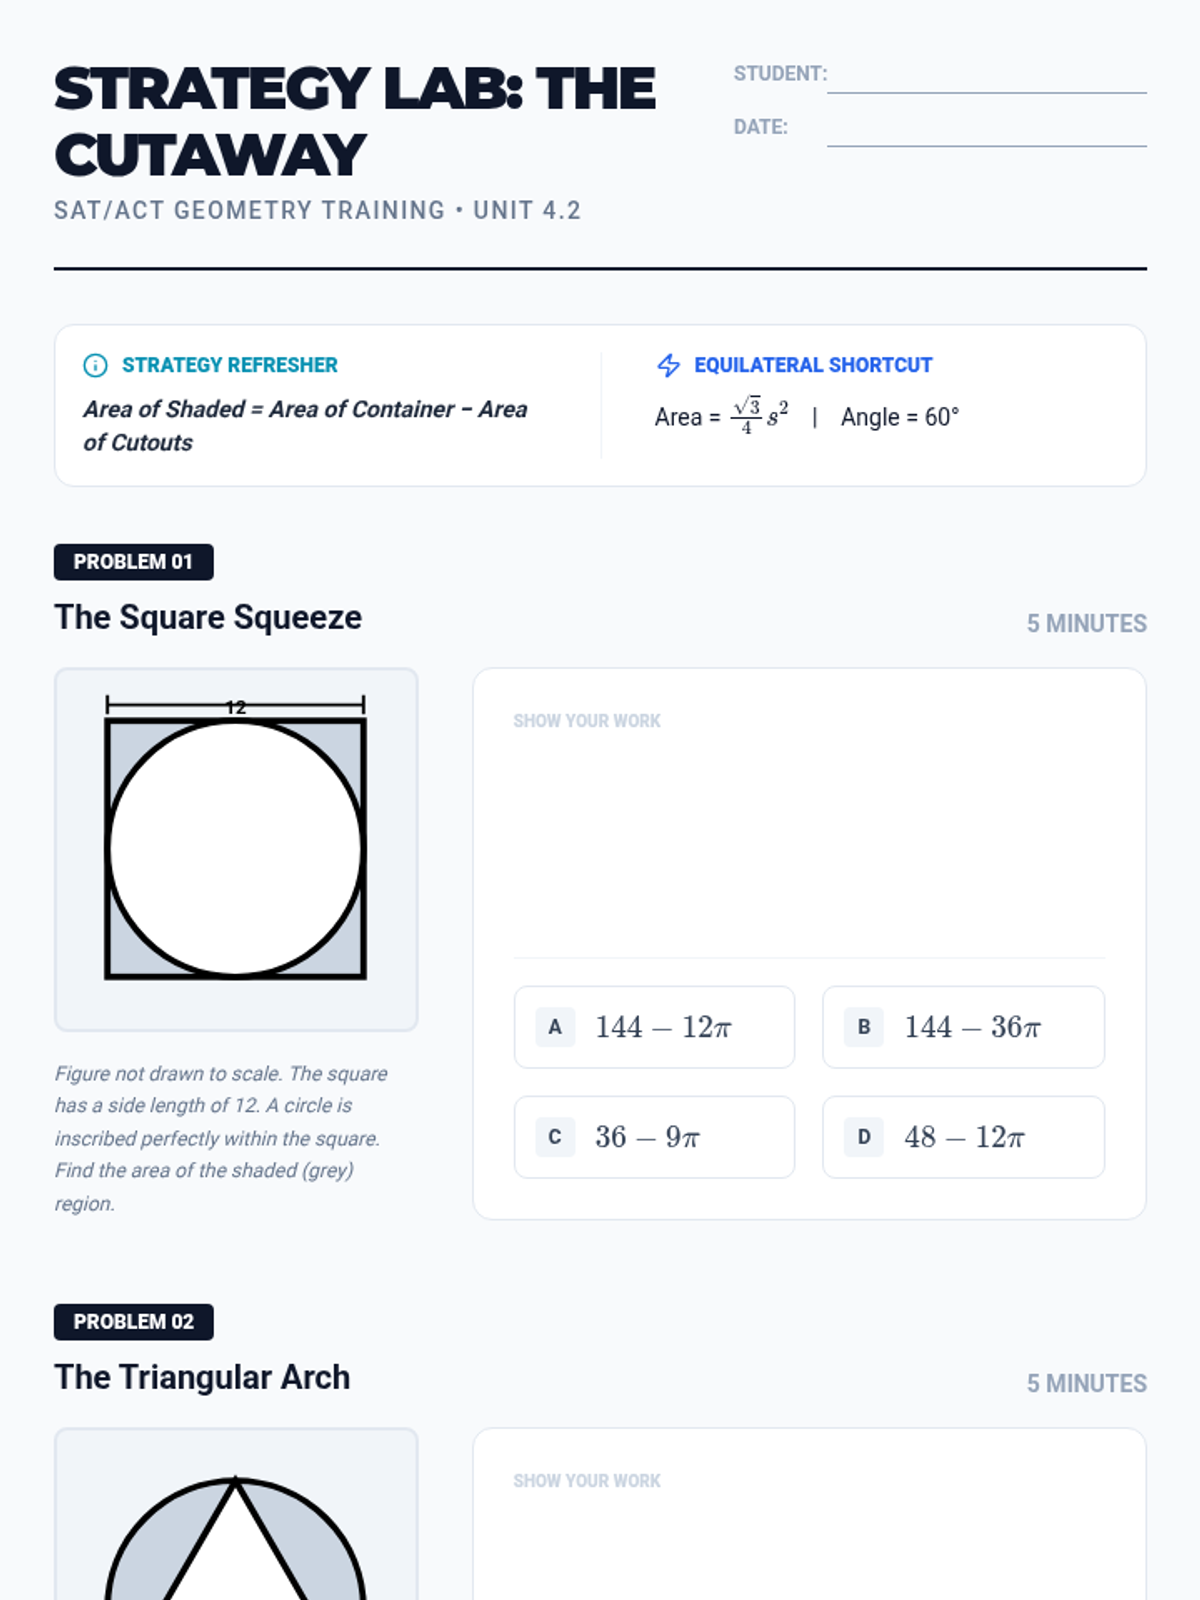Choose answer option D: 48 − 12π
The width and height of the screenshot is (1200, 1600).
963,1137
